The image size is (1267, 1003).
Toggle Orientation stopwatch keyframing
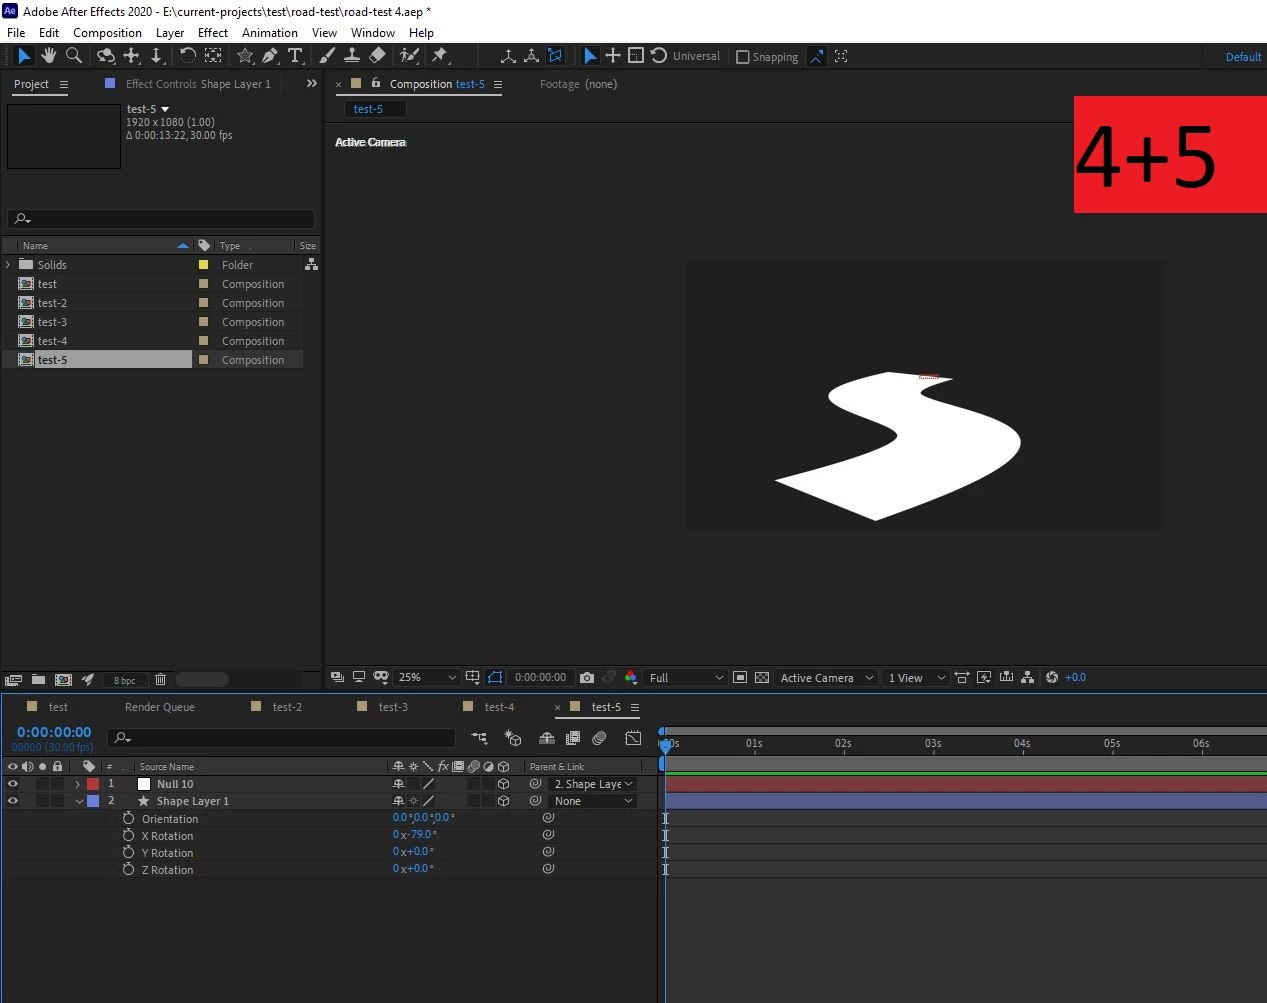tap(128, 818)
